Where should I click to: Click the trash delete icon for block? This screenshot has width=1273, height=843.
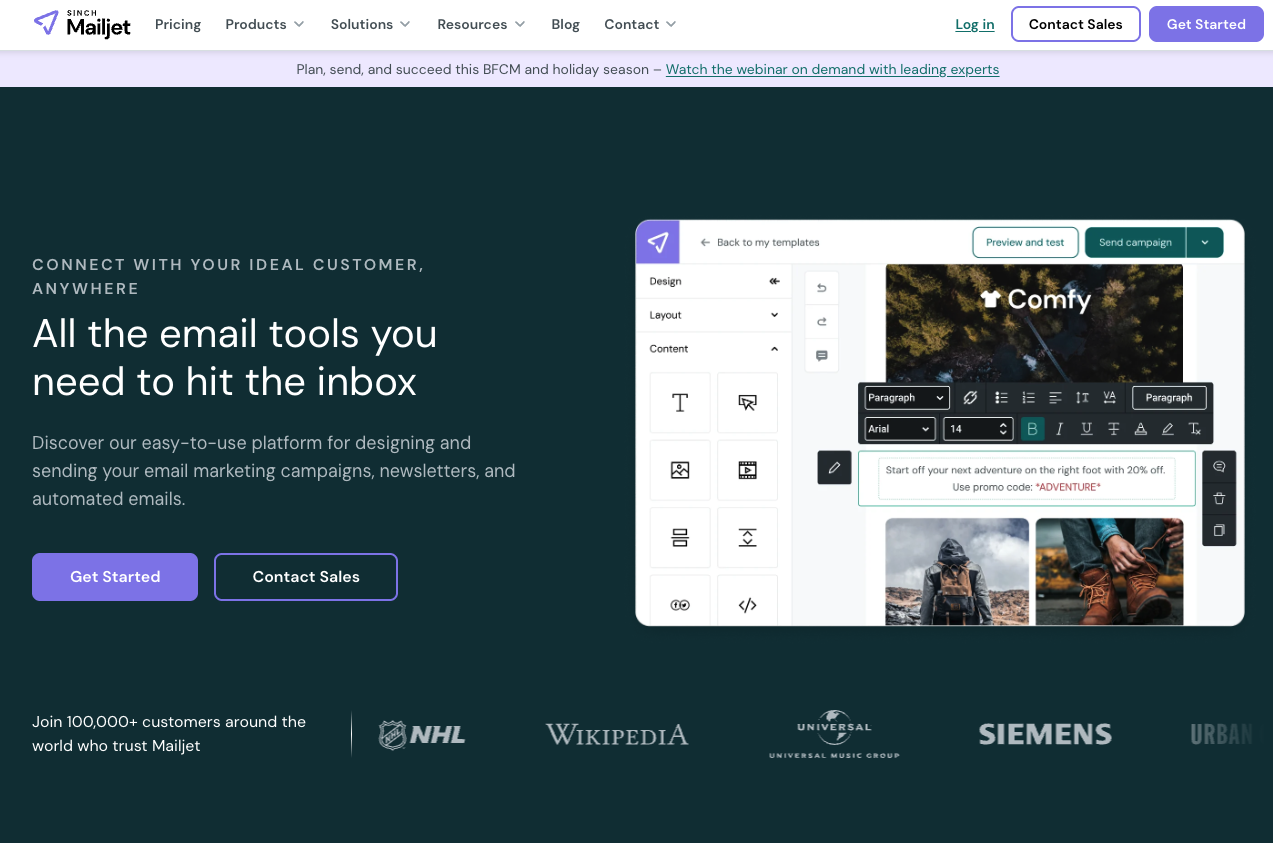pyautogui.click(x=1219, y=498)
